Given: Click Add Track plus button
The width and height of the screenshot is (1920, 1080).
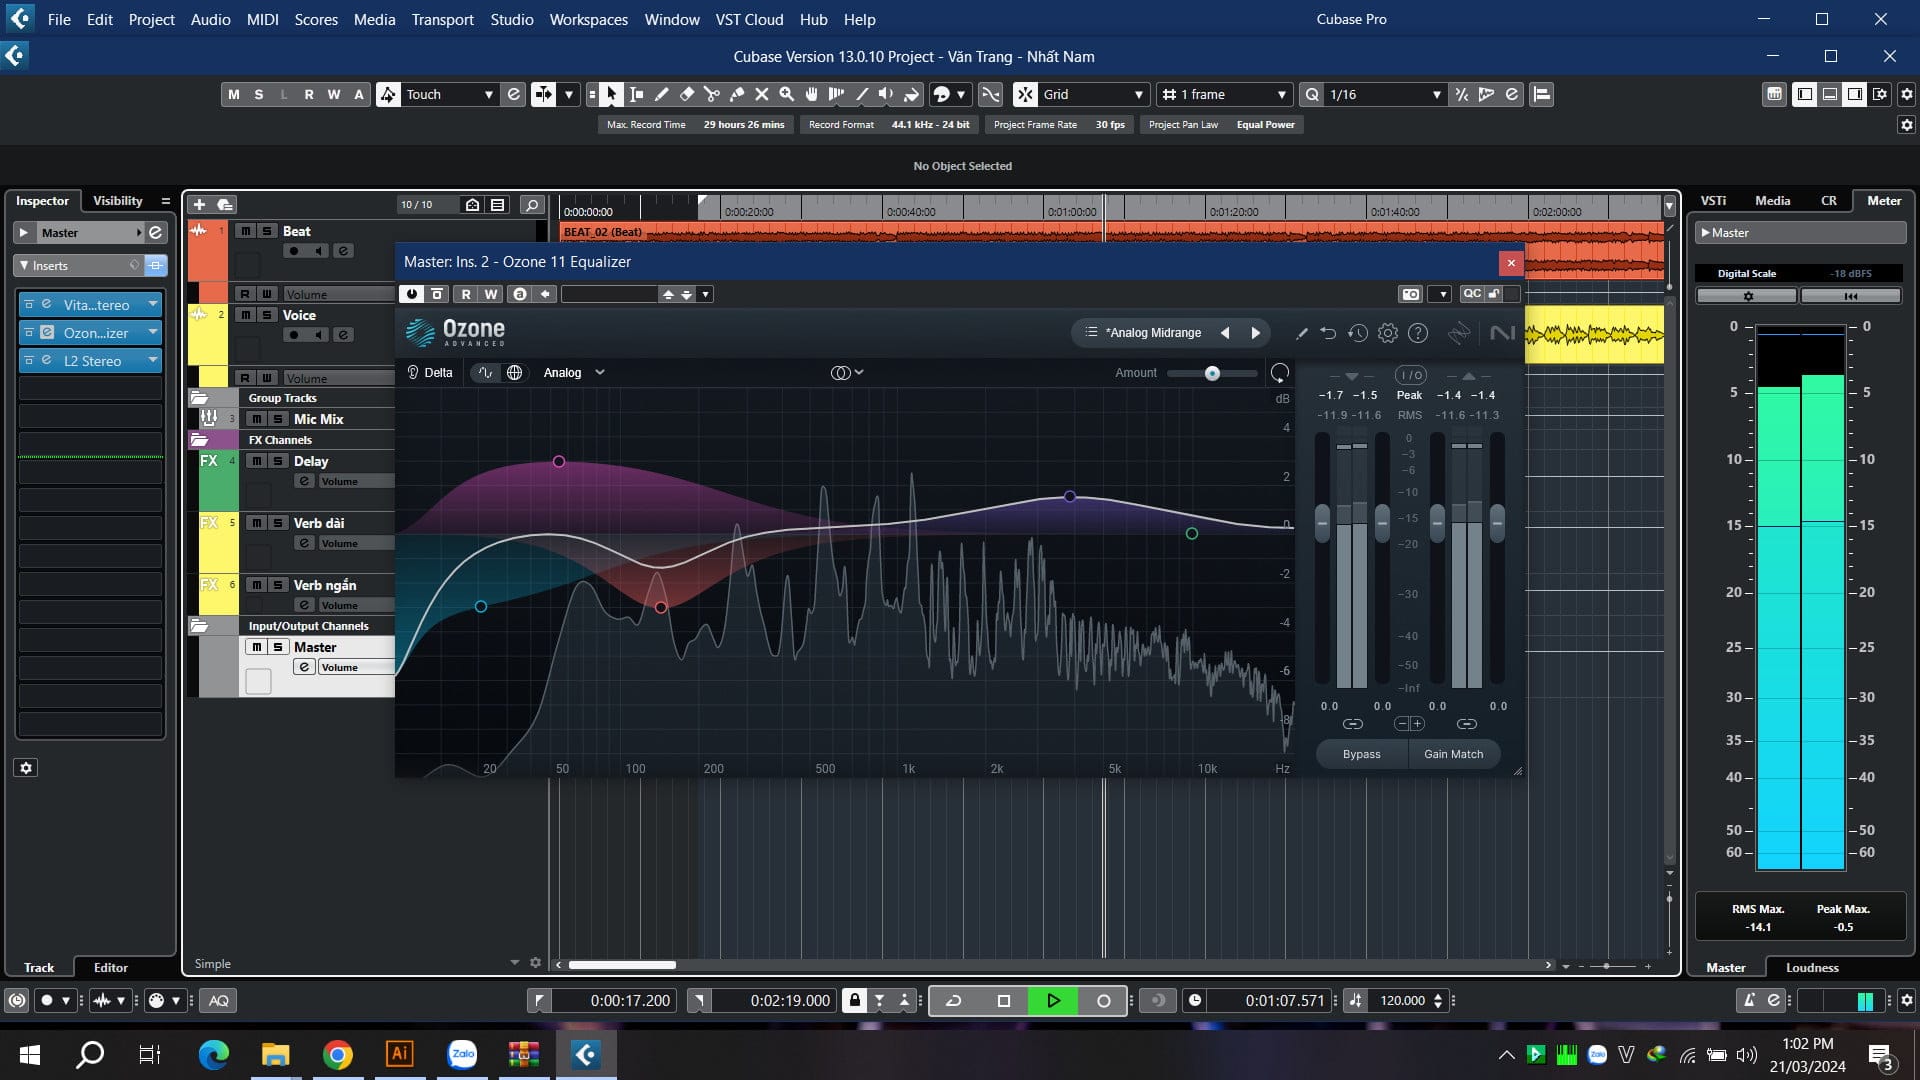Looking at the screenshot, I should (199, 204).
